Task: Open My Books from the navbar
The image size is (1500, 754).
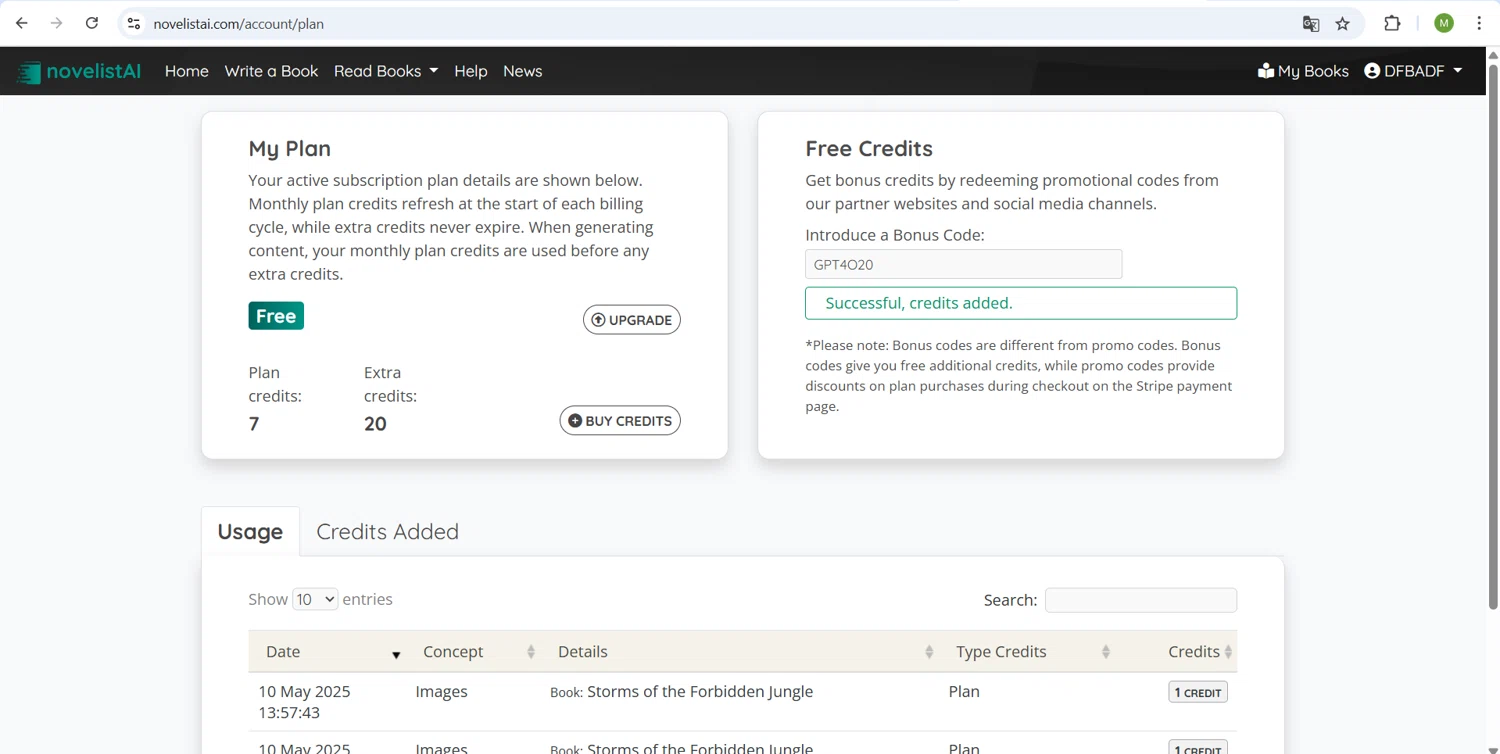Action: point(1303,71)
